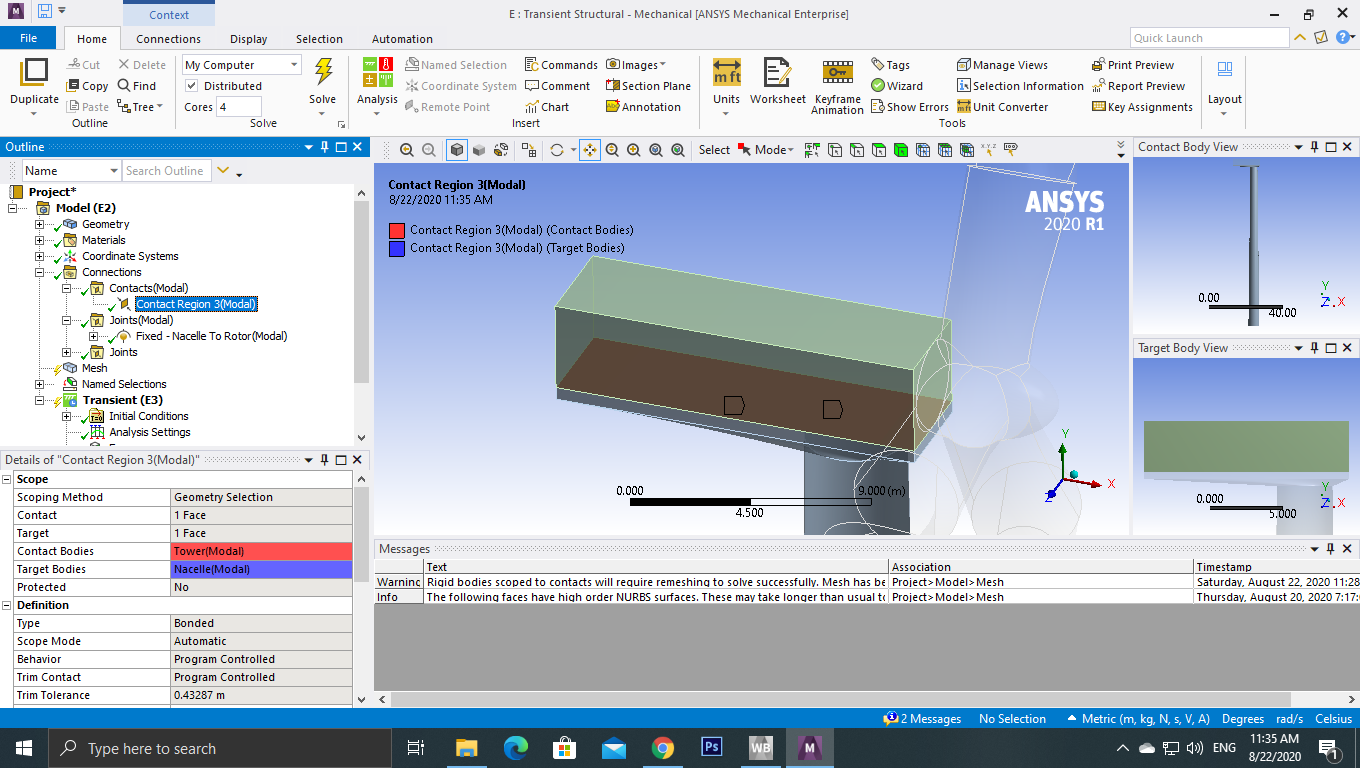Open the Unit Converter tool
This screenshot has width=1360, height=768.
1002,107
